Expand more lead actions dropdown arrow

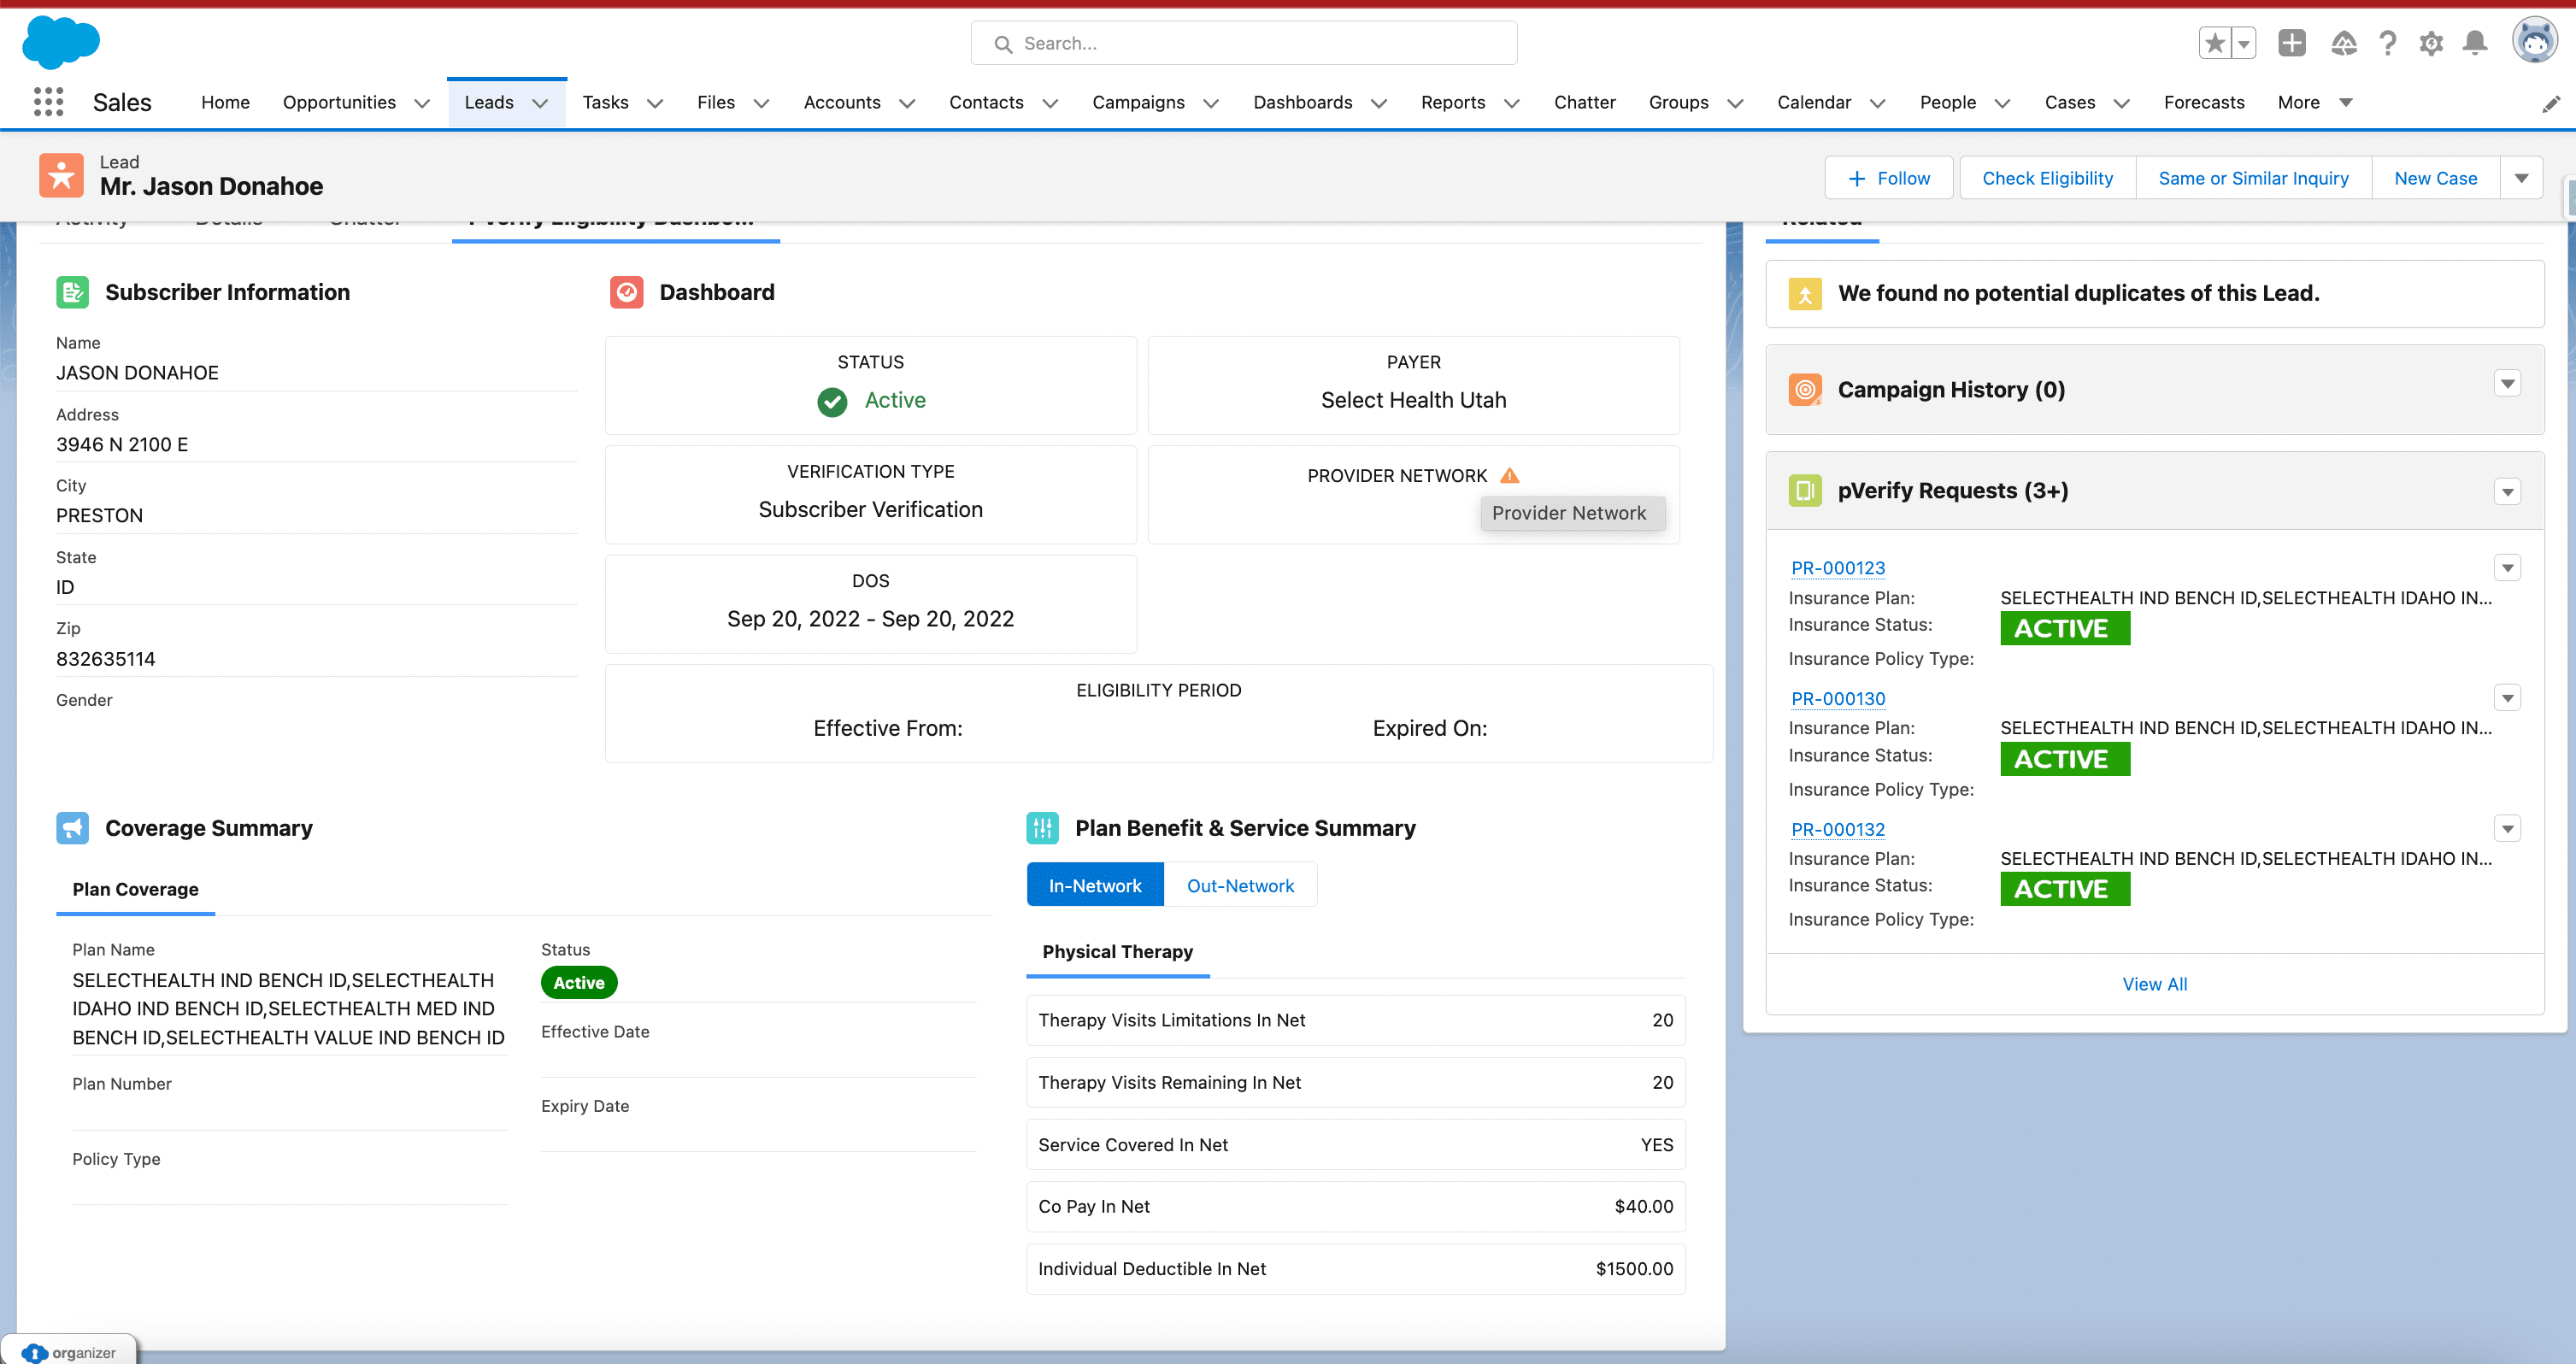pyautogui.click(x=2521, y=178)
